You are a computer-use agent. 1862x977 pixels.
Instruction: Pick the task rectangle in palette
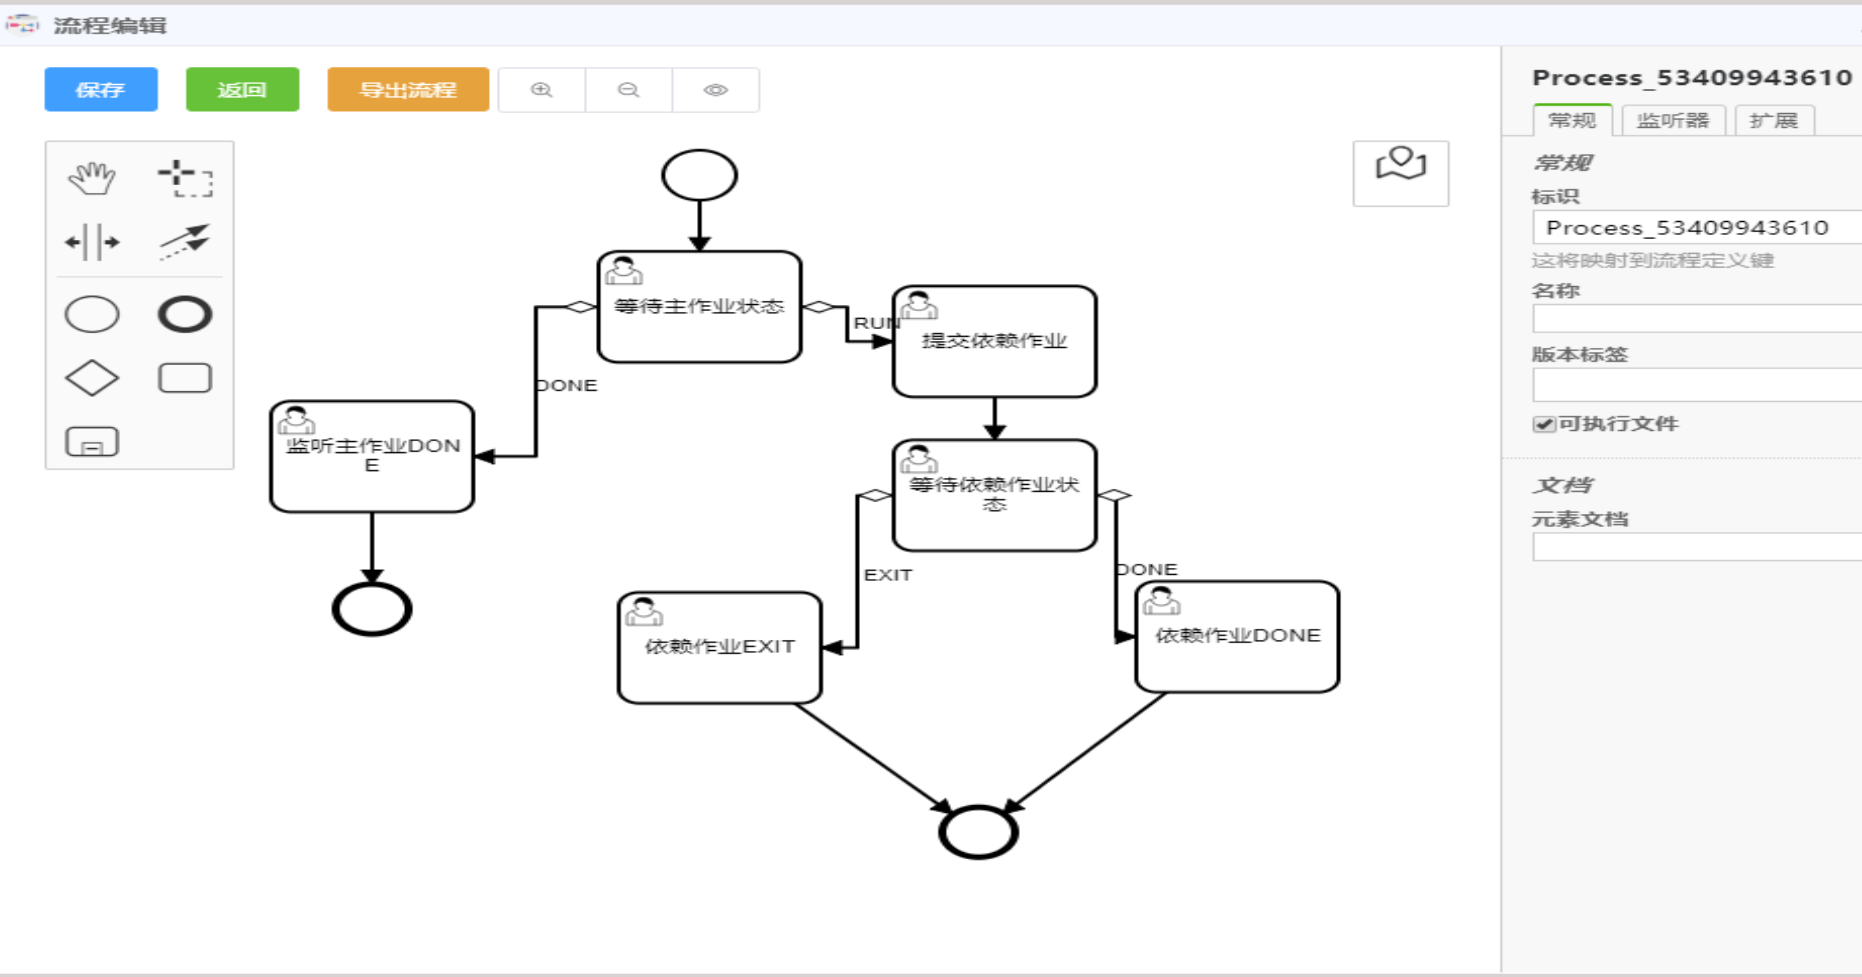tap(185, 378)
